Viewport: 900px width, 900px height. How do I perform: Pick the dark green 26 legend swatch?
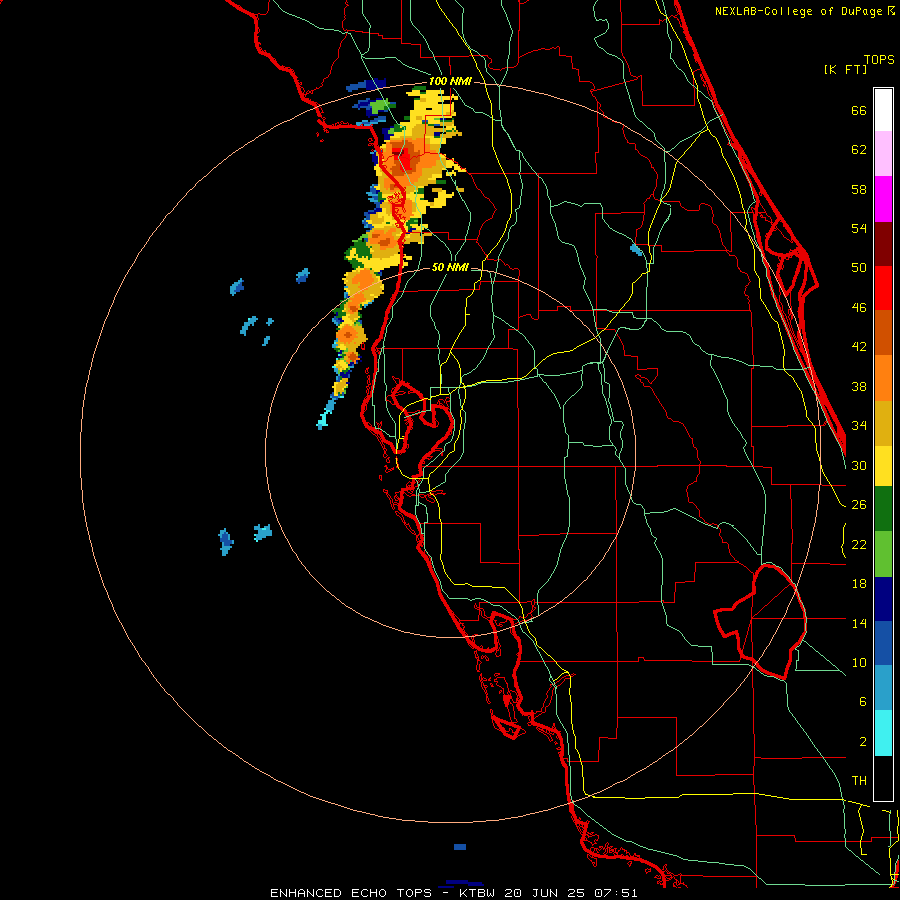[883, 509]
